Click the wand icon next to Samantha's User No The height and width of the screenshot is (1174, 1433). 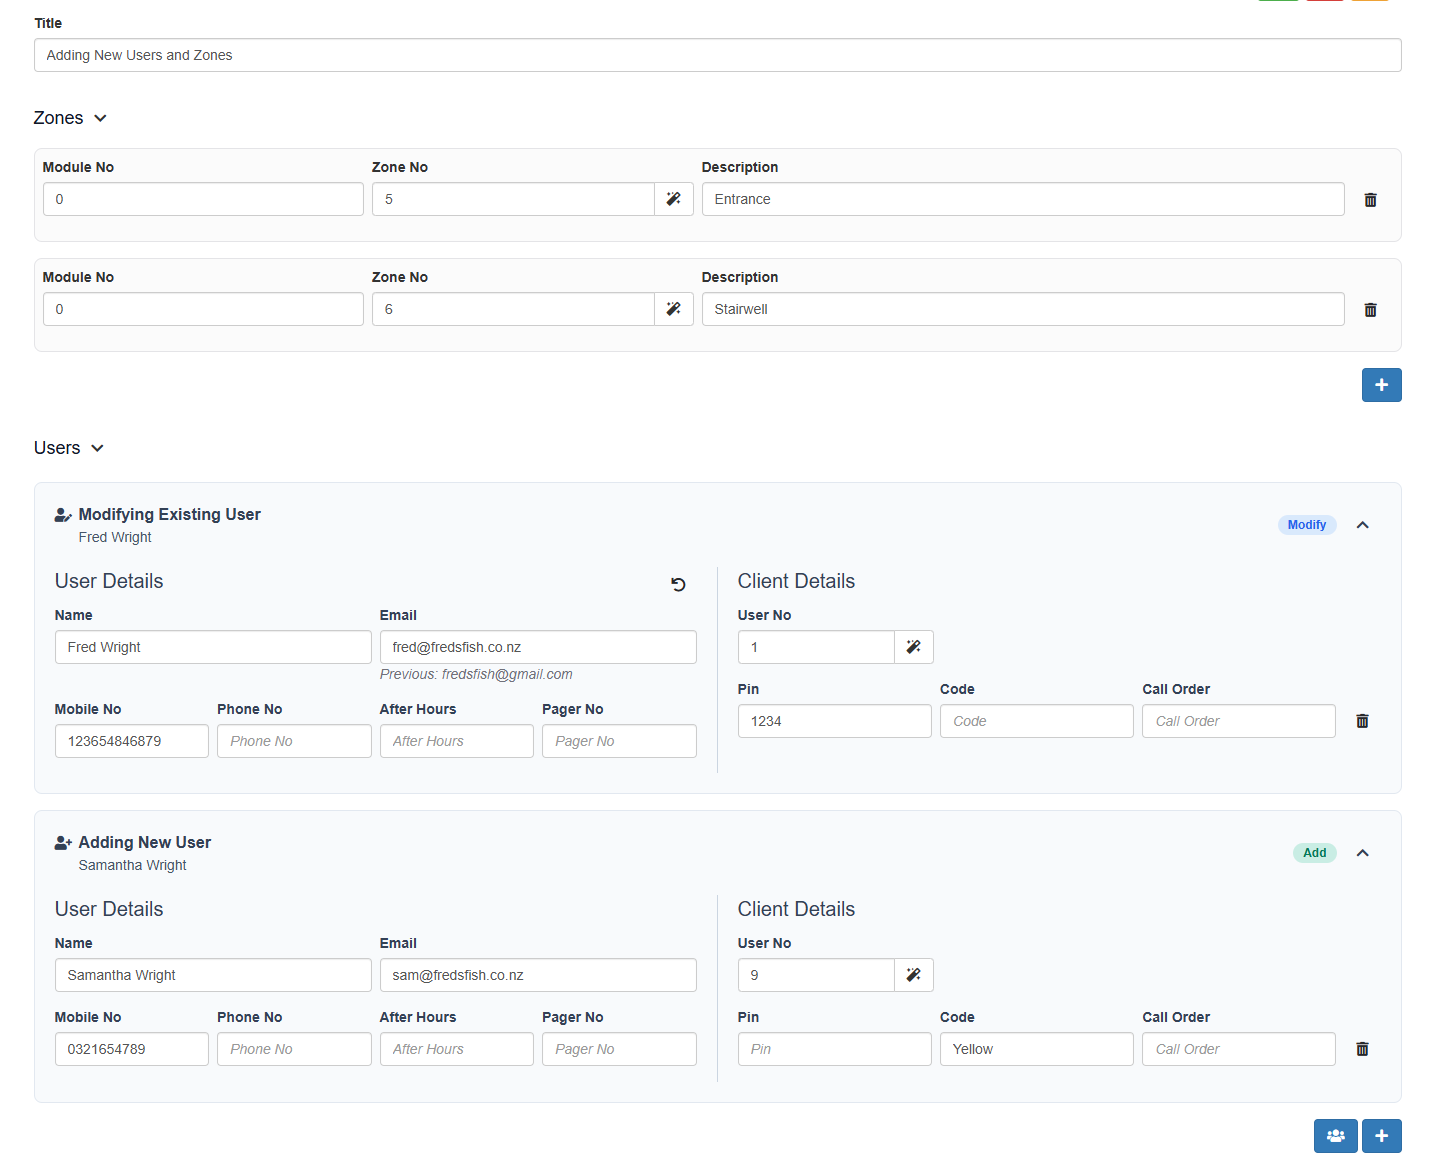click(913, 975)
